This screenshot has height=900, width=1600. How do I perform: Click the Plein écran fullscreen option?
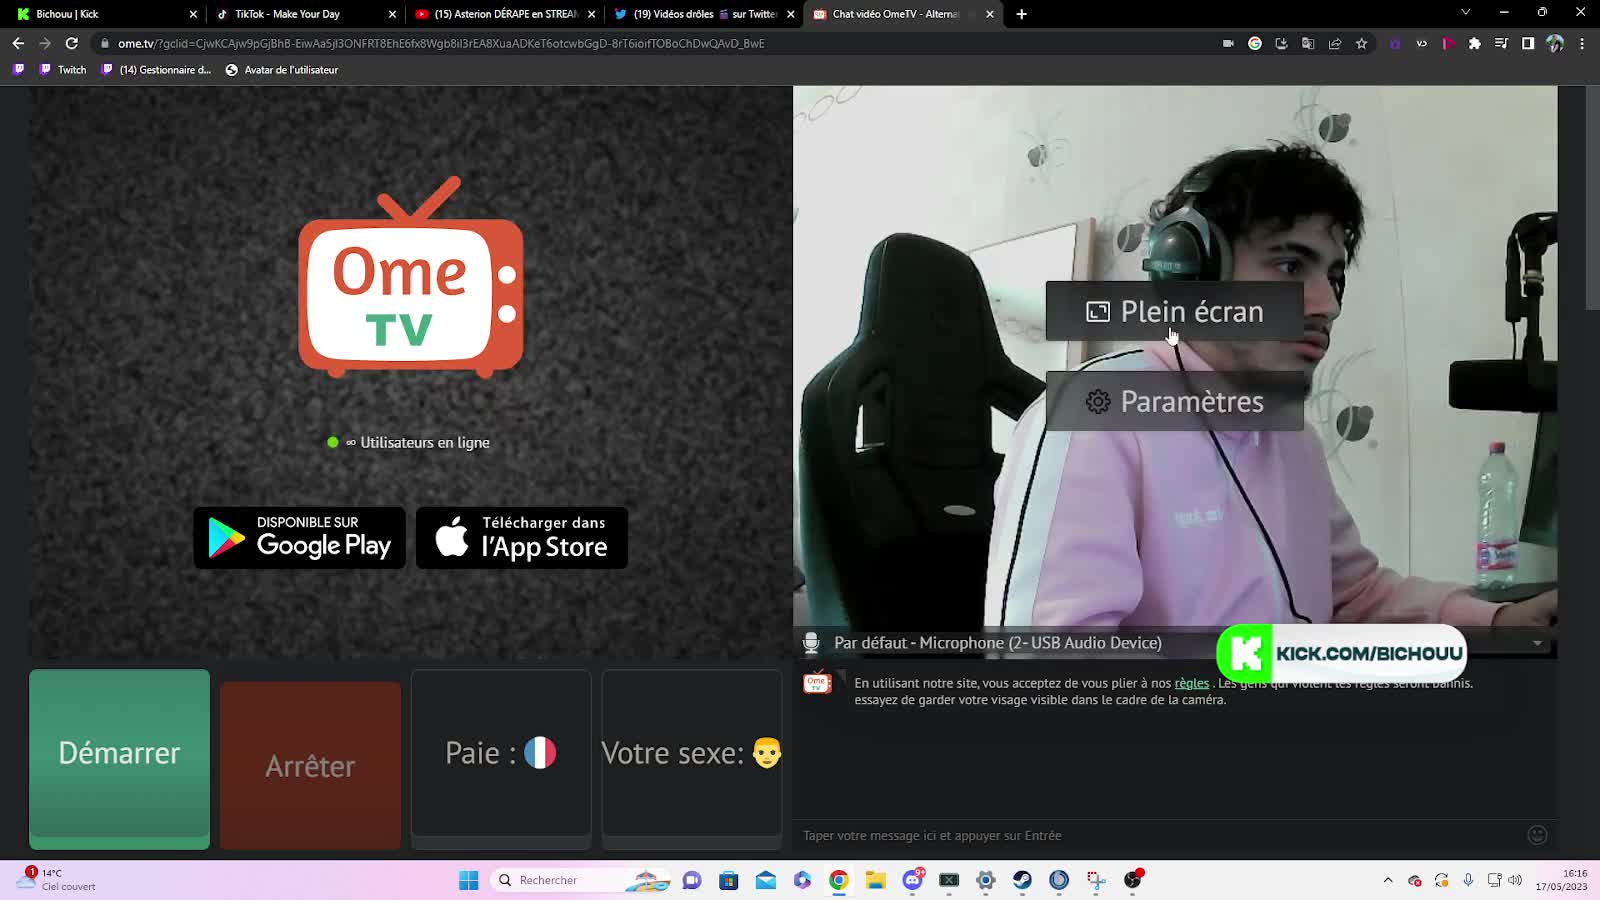coord(1174,312)
